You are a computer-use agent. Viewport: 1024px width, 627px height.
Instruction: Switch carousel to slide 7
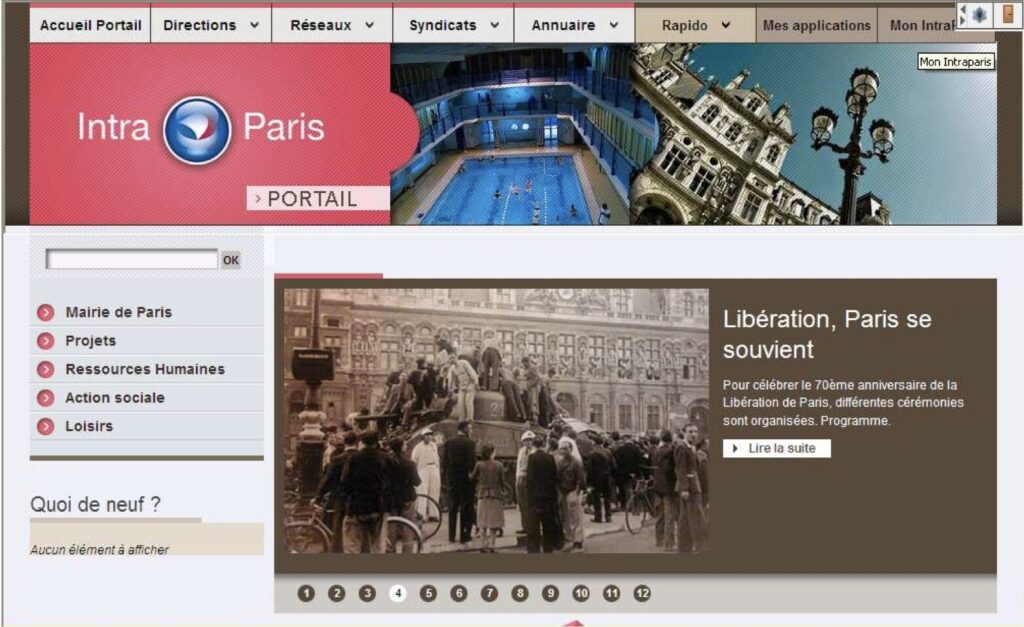(x=489, y=593)
